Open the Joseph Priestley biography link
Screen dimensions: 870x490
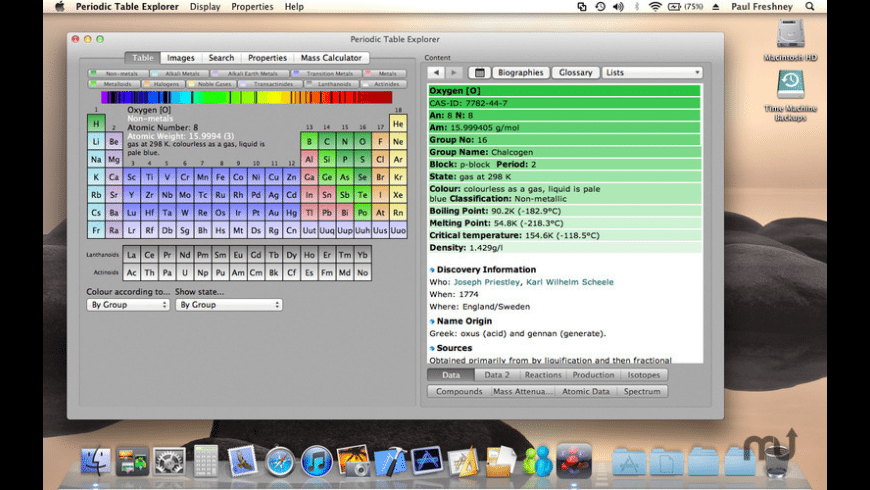(x=487, y=282)
